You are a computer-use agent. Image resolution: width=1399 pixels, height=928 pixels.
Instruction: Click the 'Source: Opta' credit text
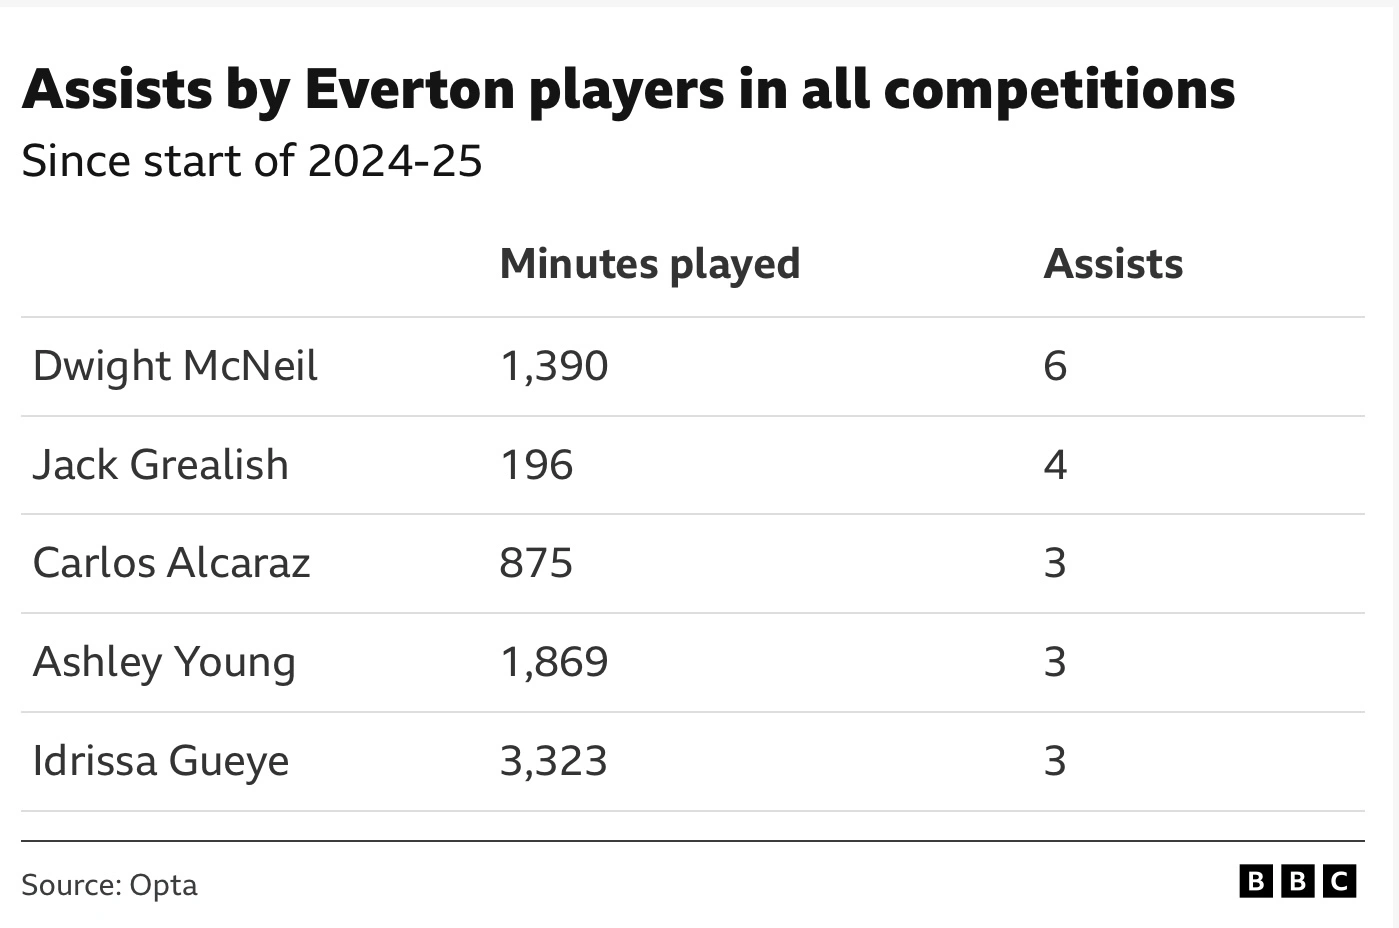tap(109, 885)
